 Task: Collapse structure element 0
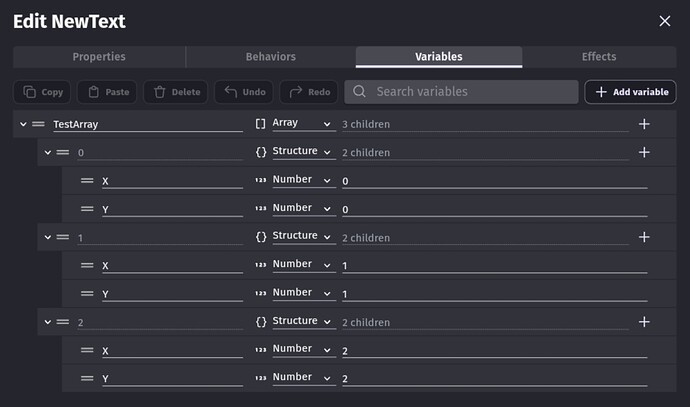click(48, 152)
